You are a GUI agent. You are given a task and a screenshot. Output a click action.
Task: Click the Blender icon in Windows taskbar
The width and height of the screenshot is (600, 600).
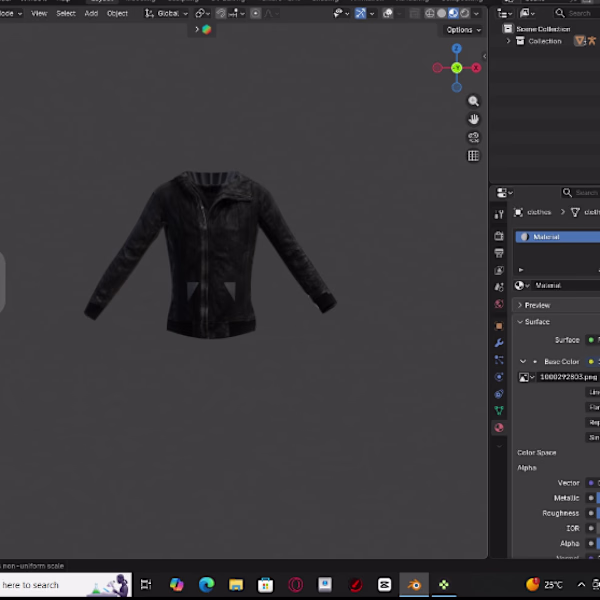413,584
